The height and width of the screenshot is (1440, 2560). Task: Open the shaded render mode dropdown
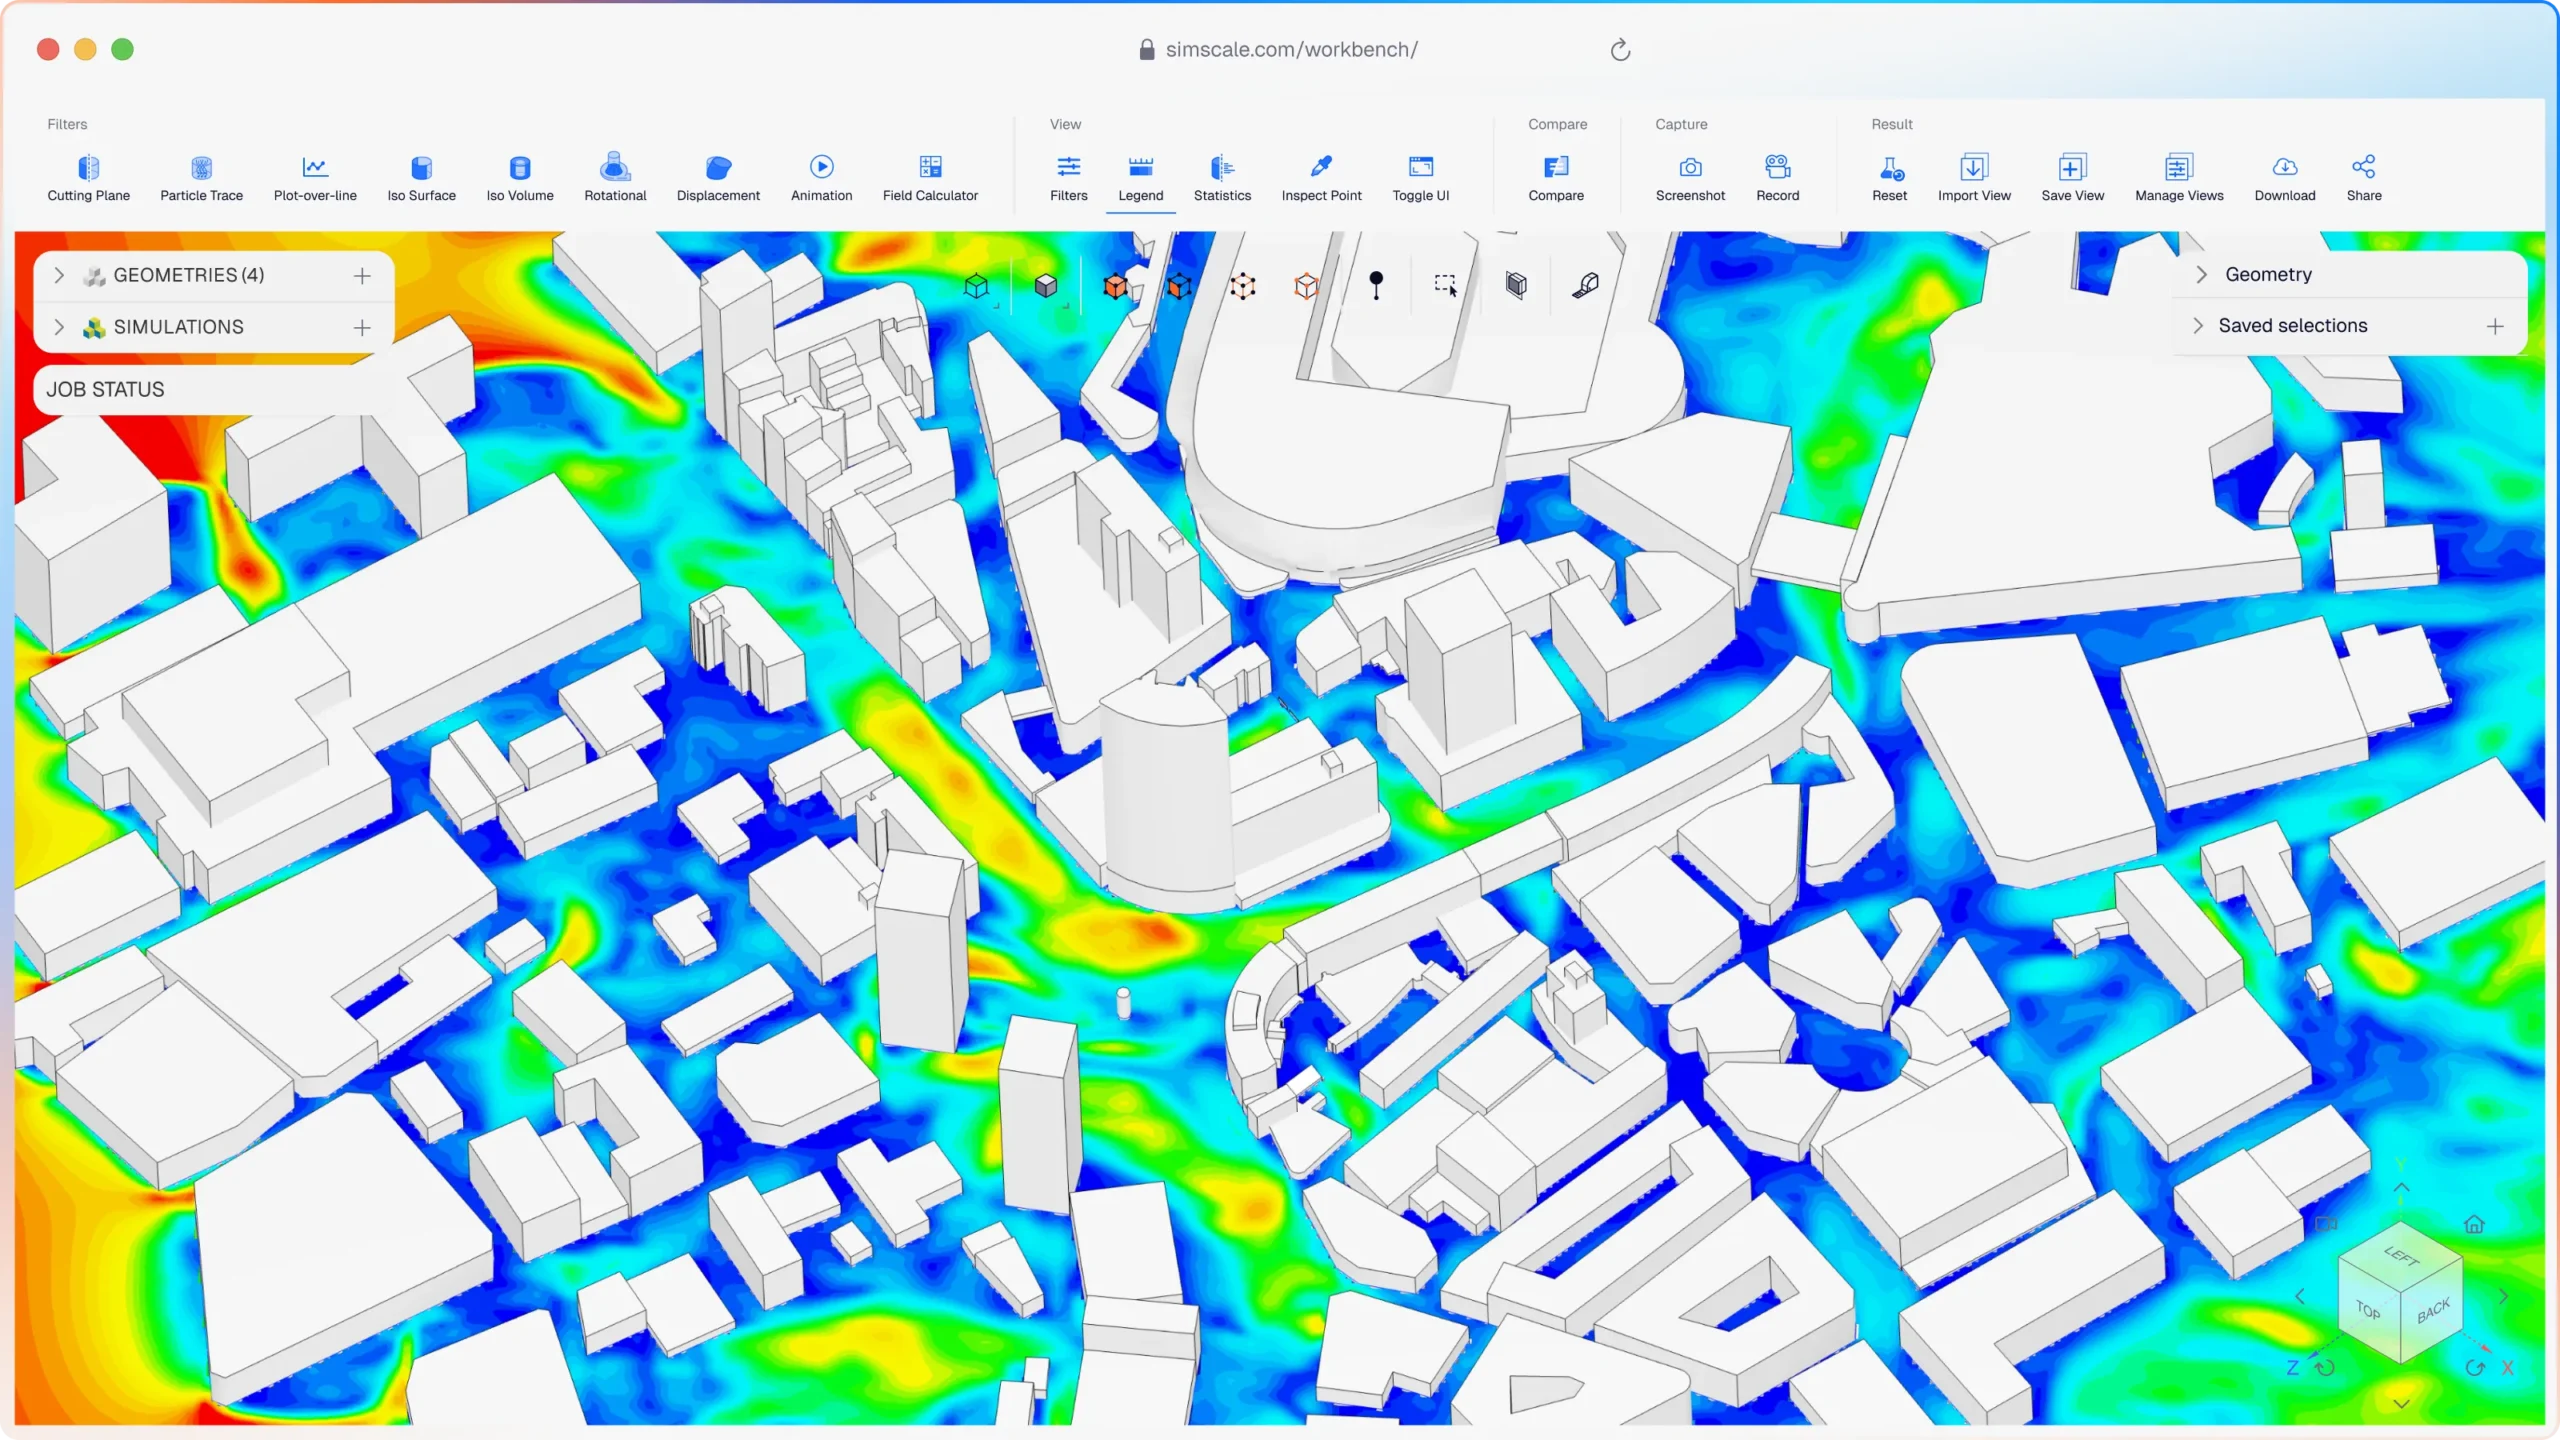(1046, 287)
